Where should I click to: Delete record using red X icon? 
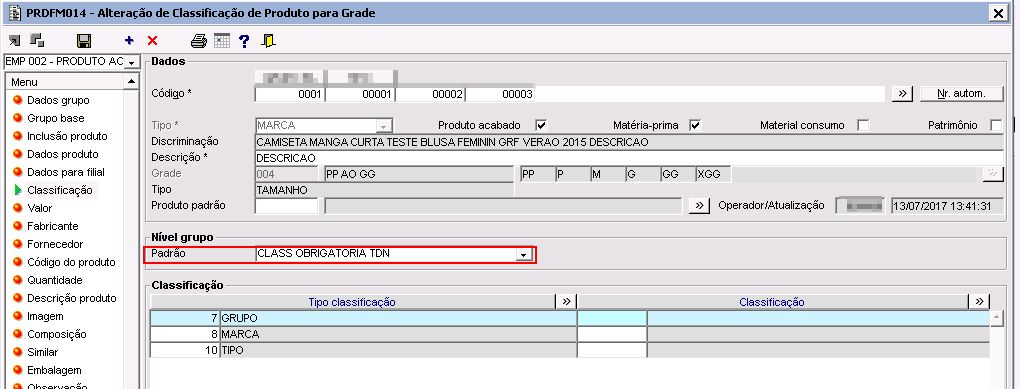pyautogui.click(x=152, y=40)
